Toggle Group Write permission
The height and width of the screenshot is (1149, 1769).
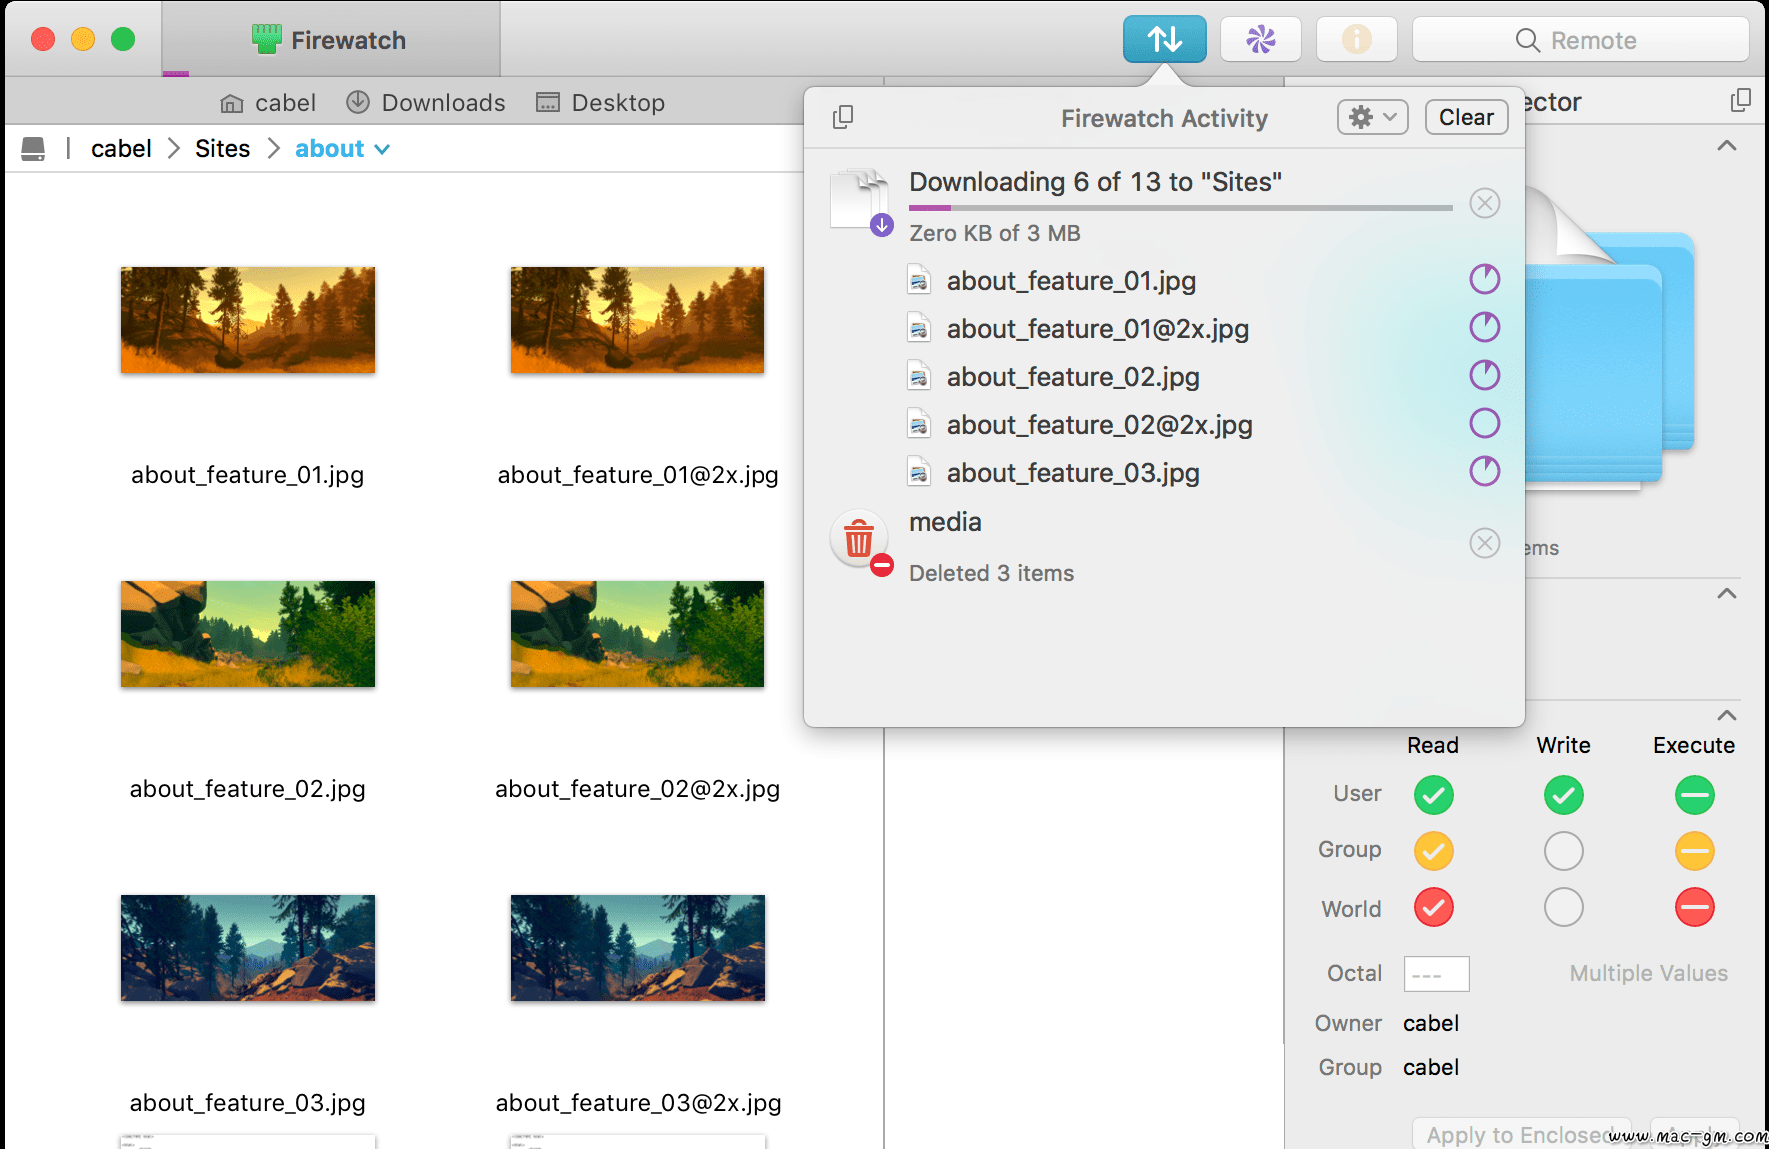(x=1564, y=851)
